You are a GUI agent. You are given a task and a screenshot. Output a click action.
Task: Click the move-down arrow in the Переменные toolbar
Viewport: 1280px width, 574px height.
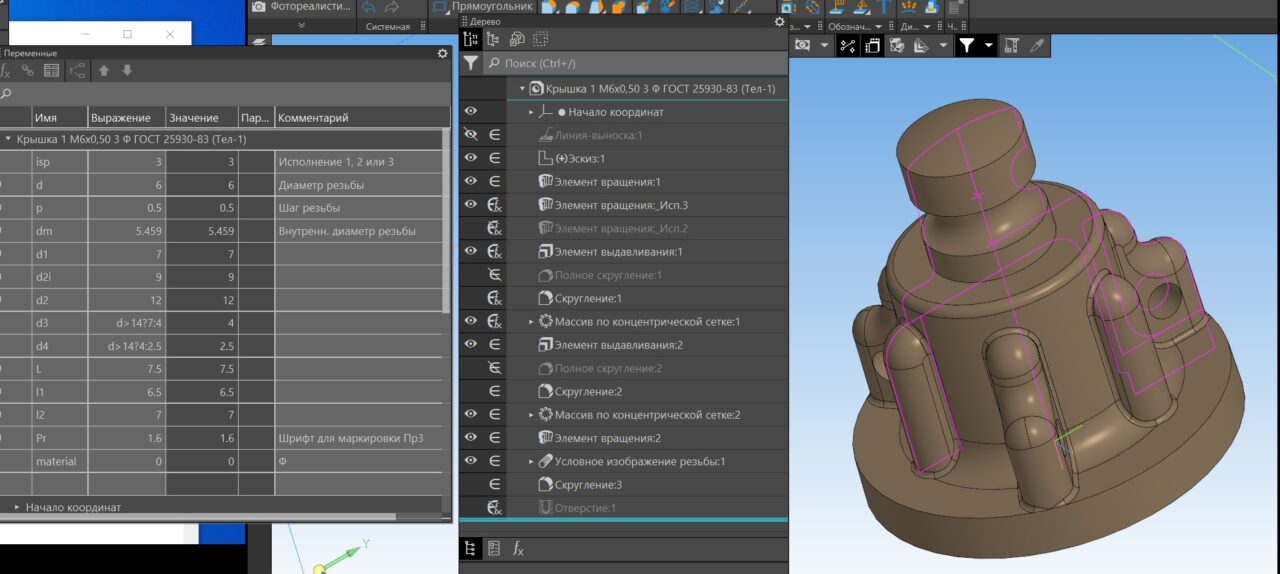[127, 71]
